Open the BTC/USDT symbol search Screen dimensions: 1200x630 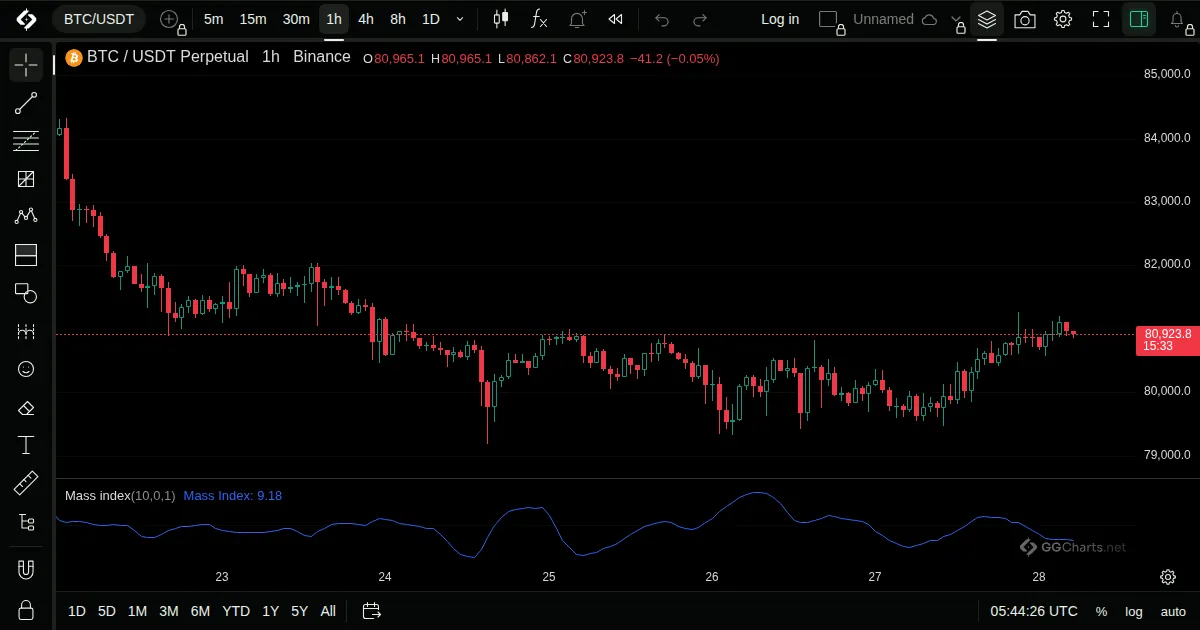99,19
